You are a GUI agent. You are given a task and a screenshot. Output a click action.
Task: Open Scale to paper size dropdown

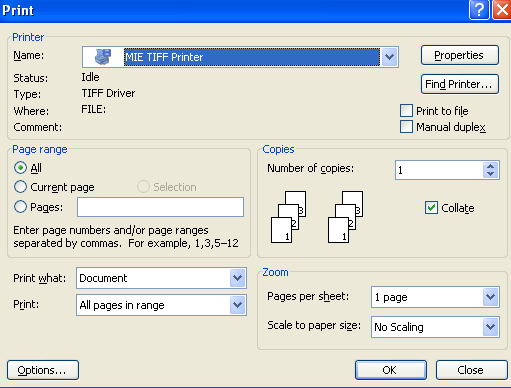point(490,327)
